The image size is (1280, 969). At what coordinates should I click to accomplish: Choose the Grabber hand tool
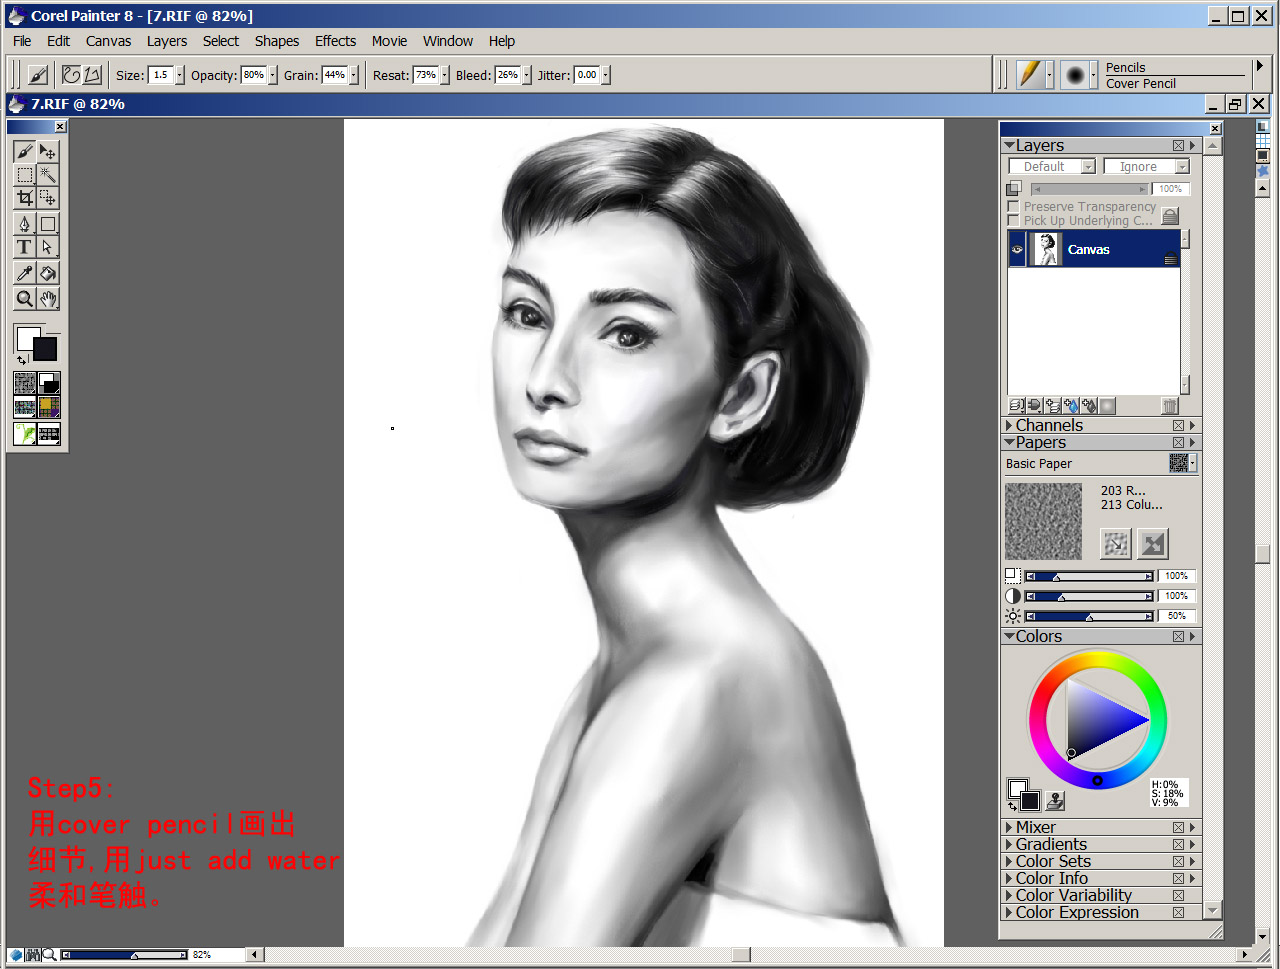[48, 298]
